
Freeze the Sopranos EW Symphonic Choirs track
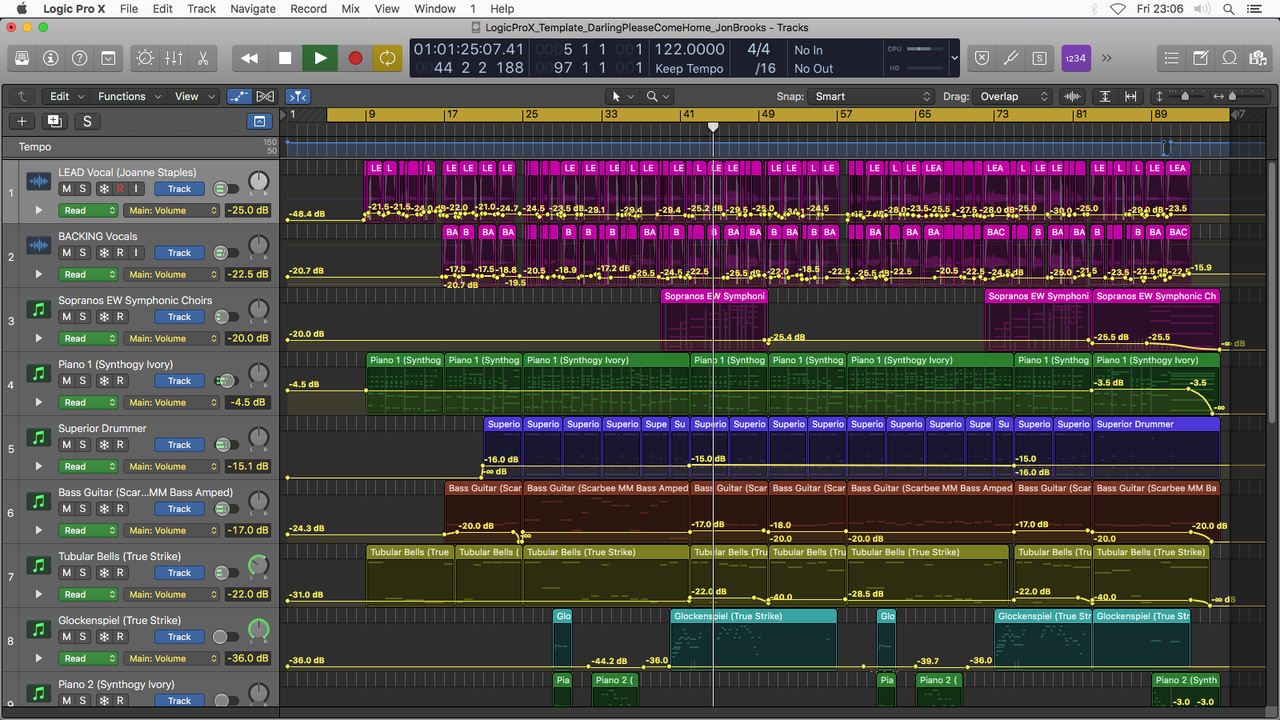pos(102,317)
